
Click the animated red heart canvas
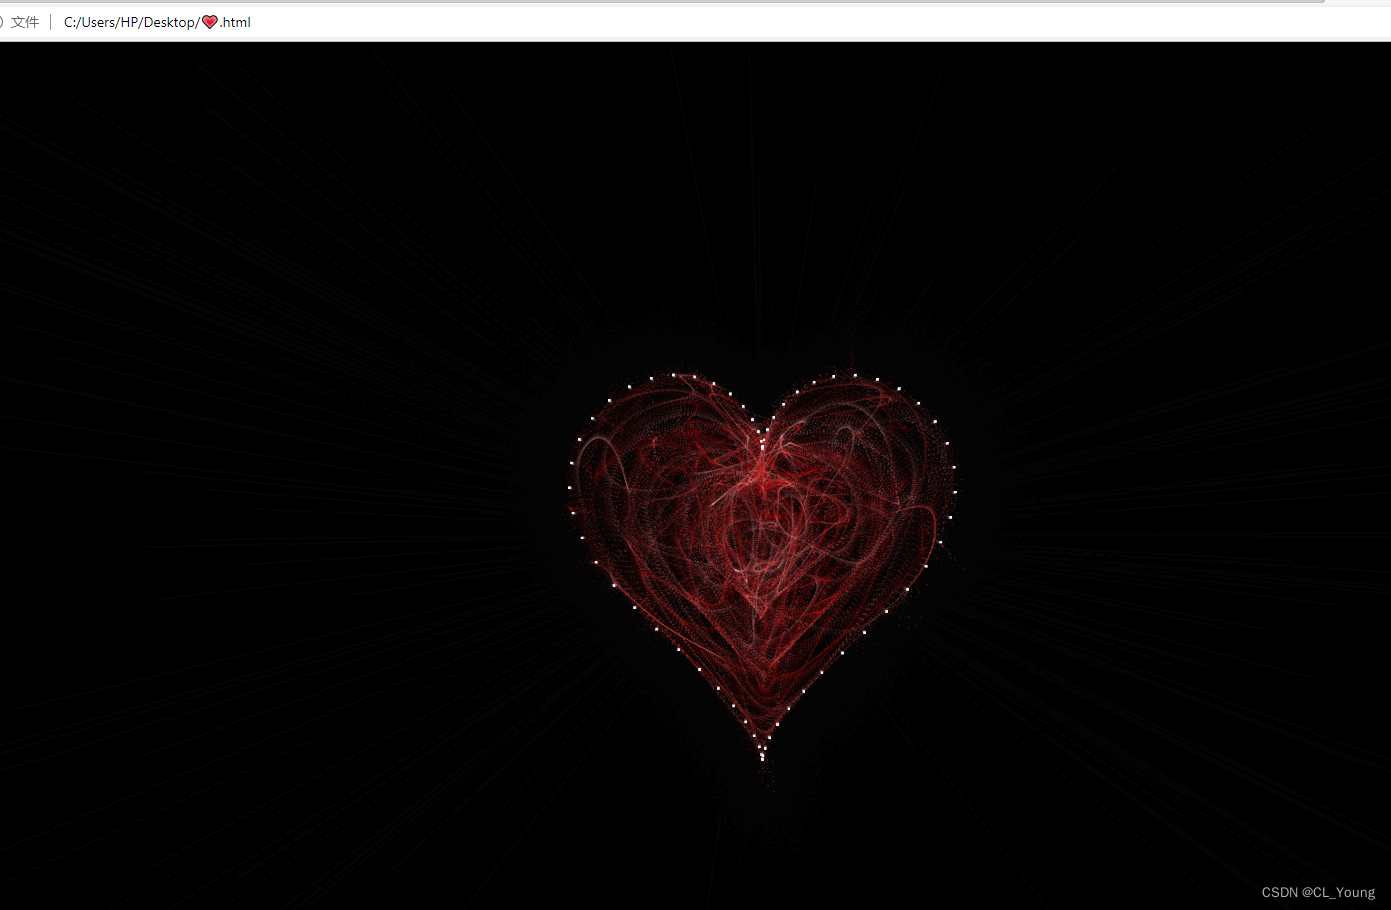pyautogui.click(x=763, y=566)
